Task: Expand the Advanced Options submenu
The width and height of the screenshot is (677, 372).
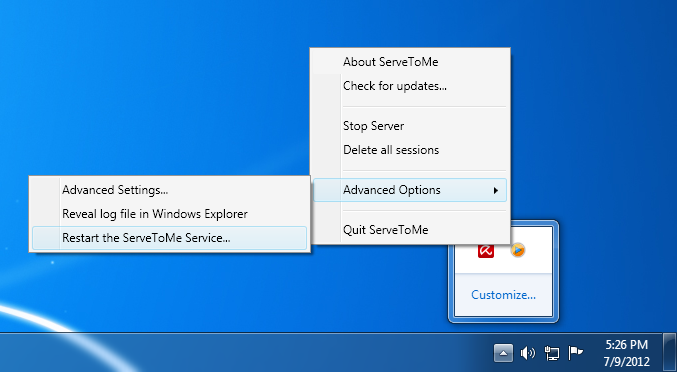Action: (x=410, y=190)
